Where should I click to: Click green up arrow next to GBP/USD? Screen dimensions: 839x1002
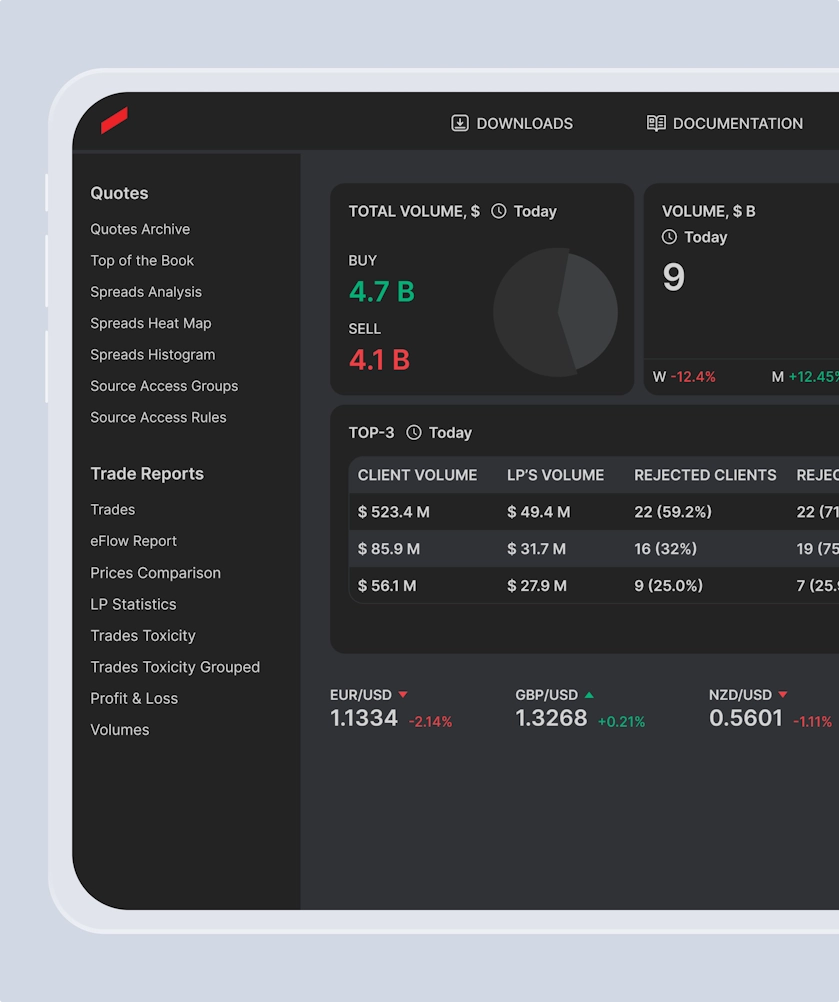pyautogui.click(x=589, y=695)
